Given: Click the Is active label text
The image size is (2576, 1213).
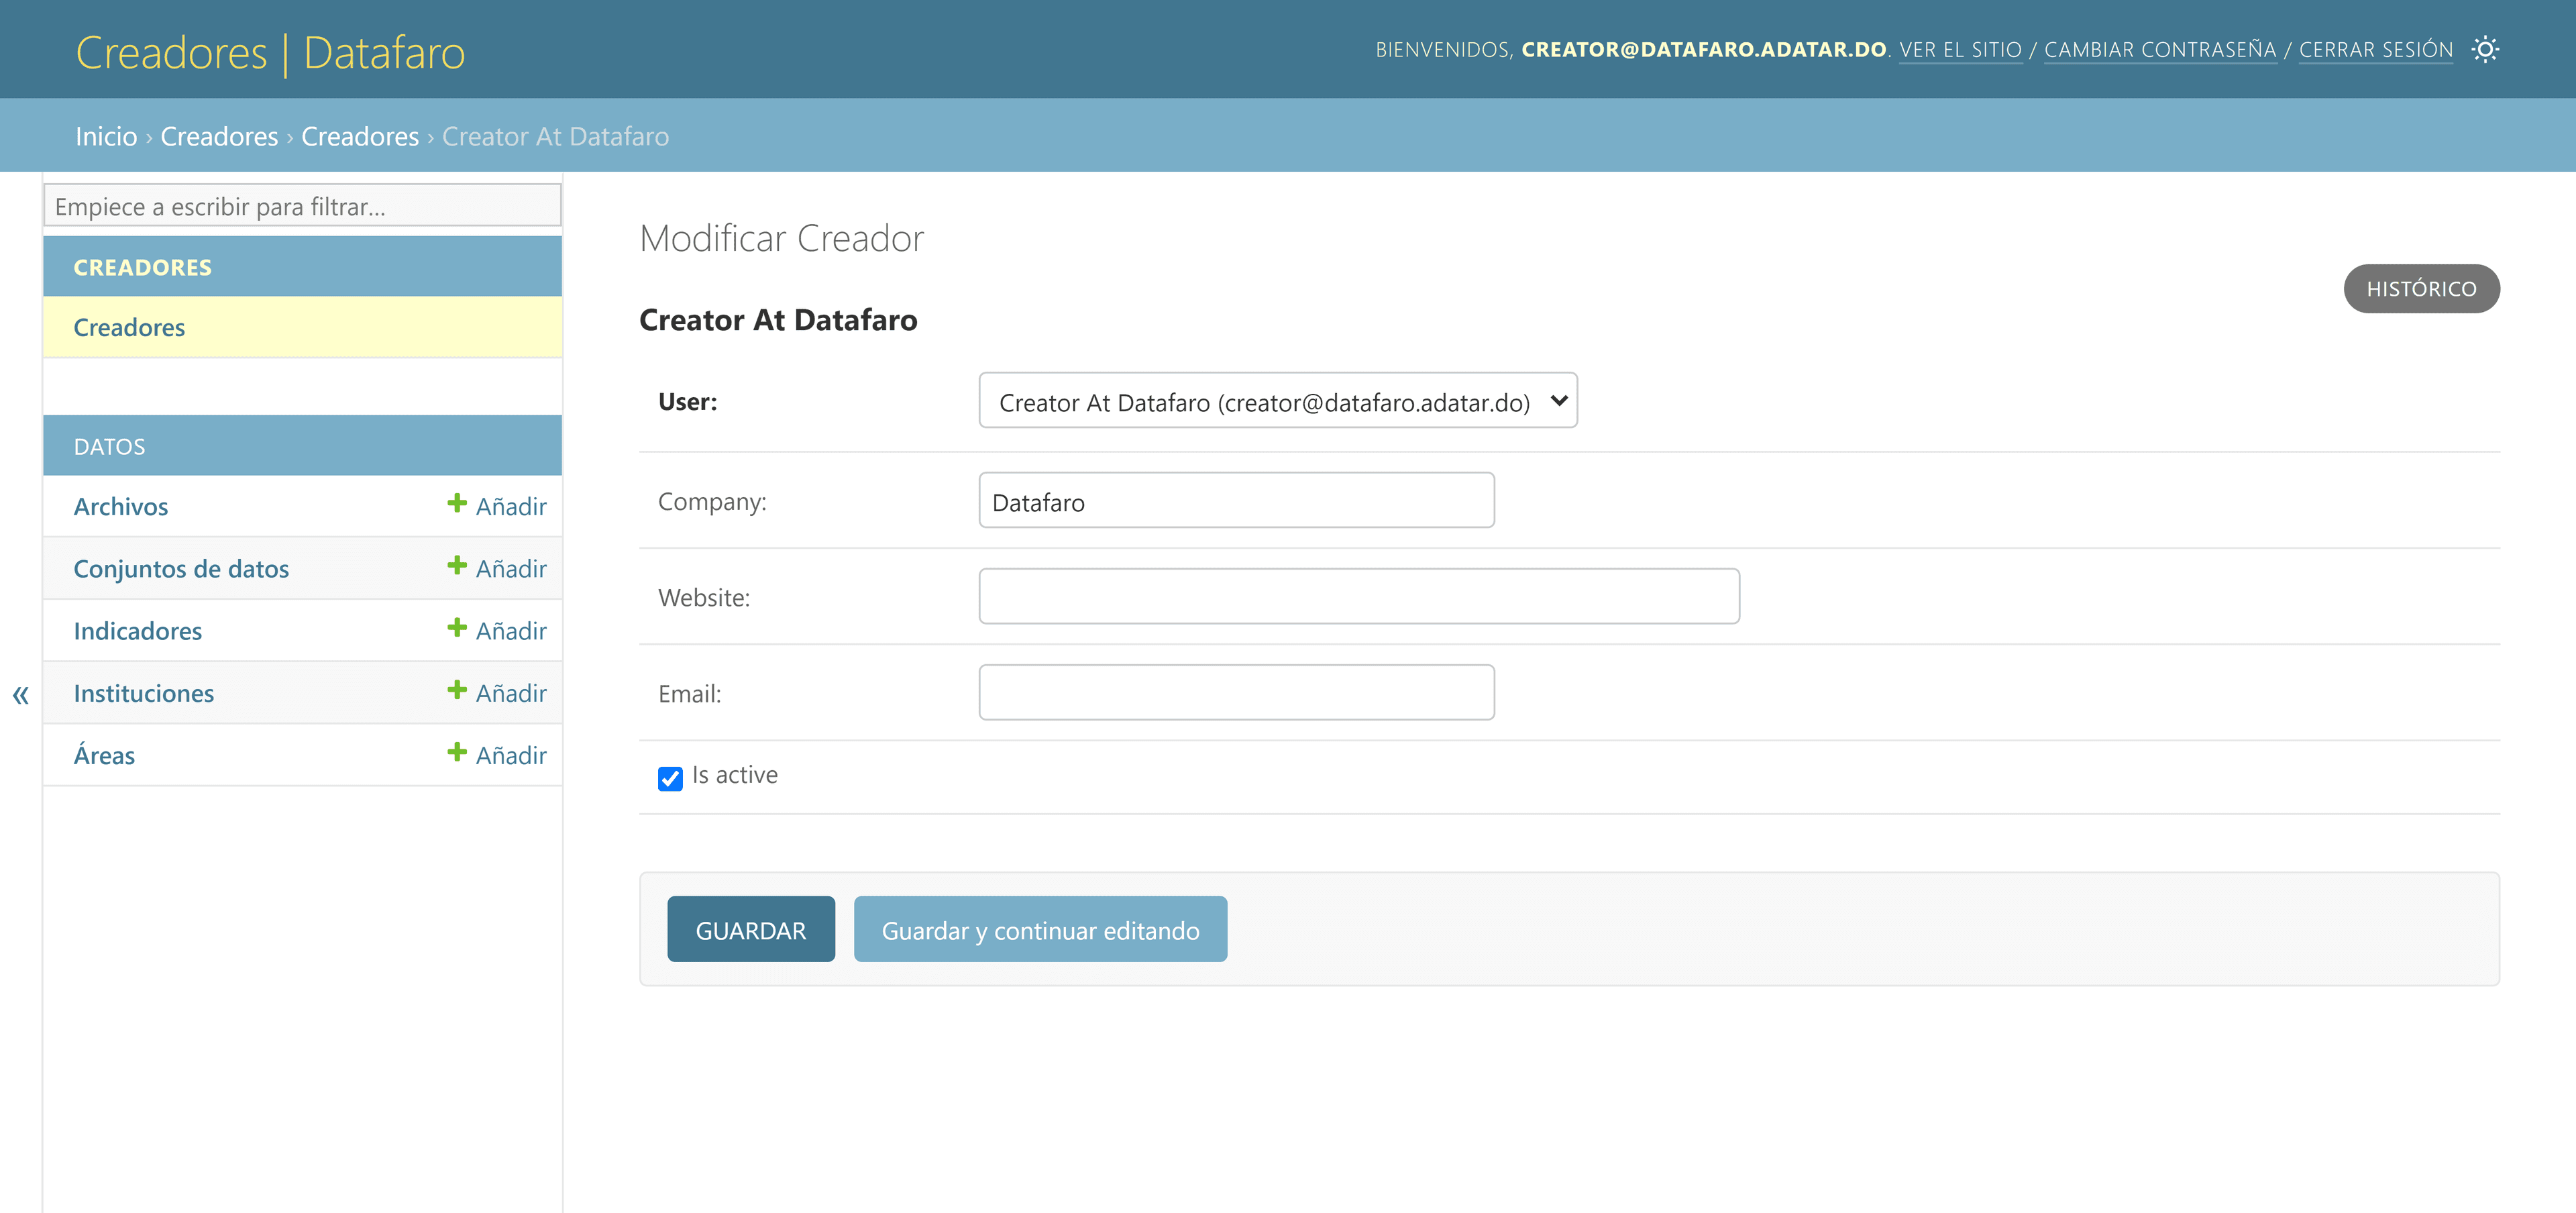Looking at the screenshot, I should [734, 775].
